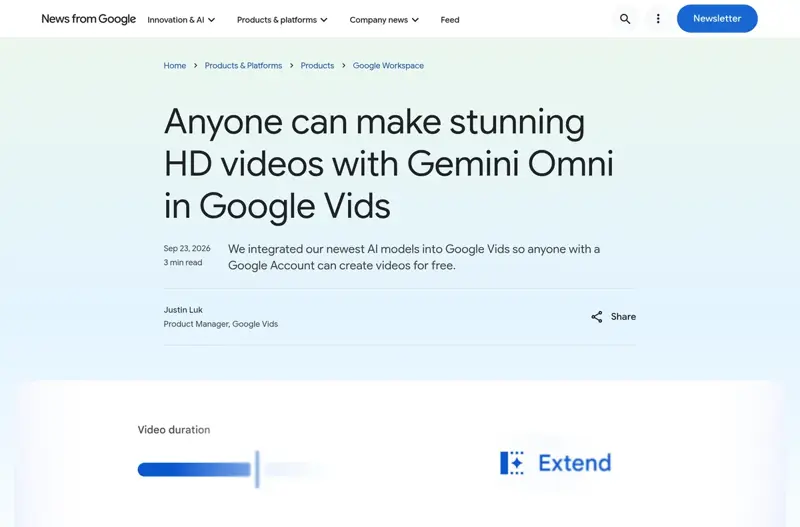Screen dimensions: 800x527
Task: Click the Share text button
Action: (623, 317)
